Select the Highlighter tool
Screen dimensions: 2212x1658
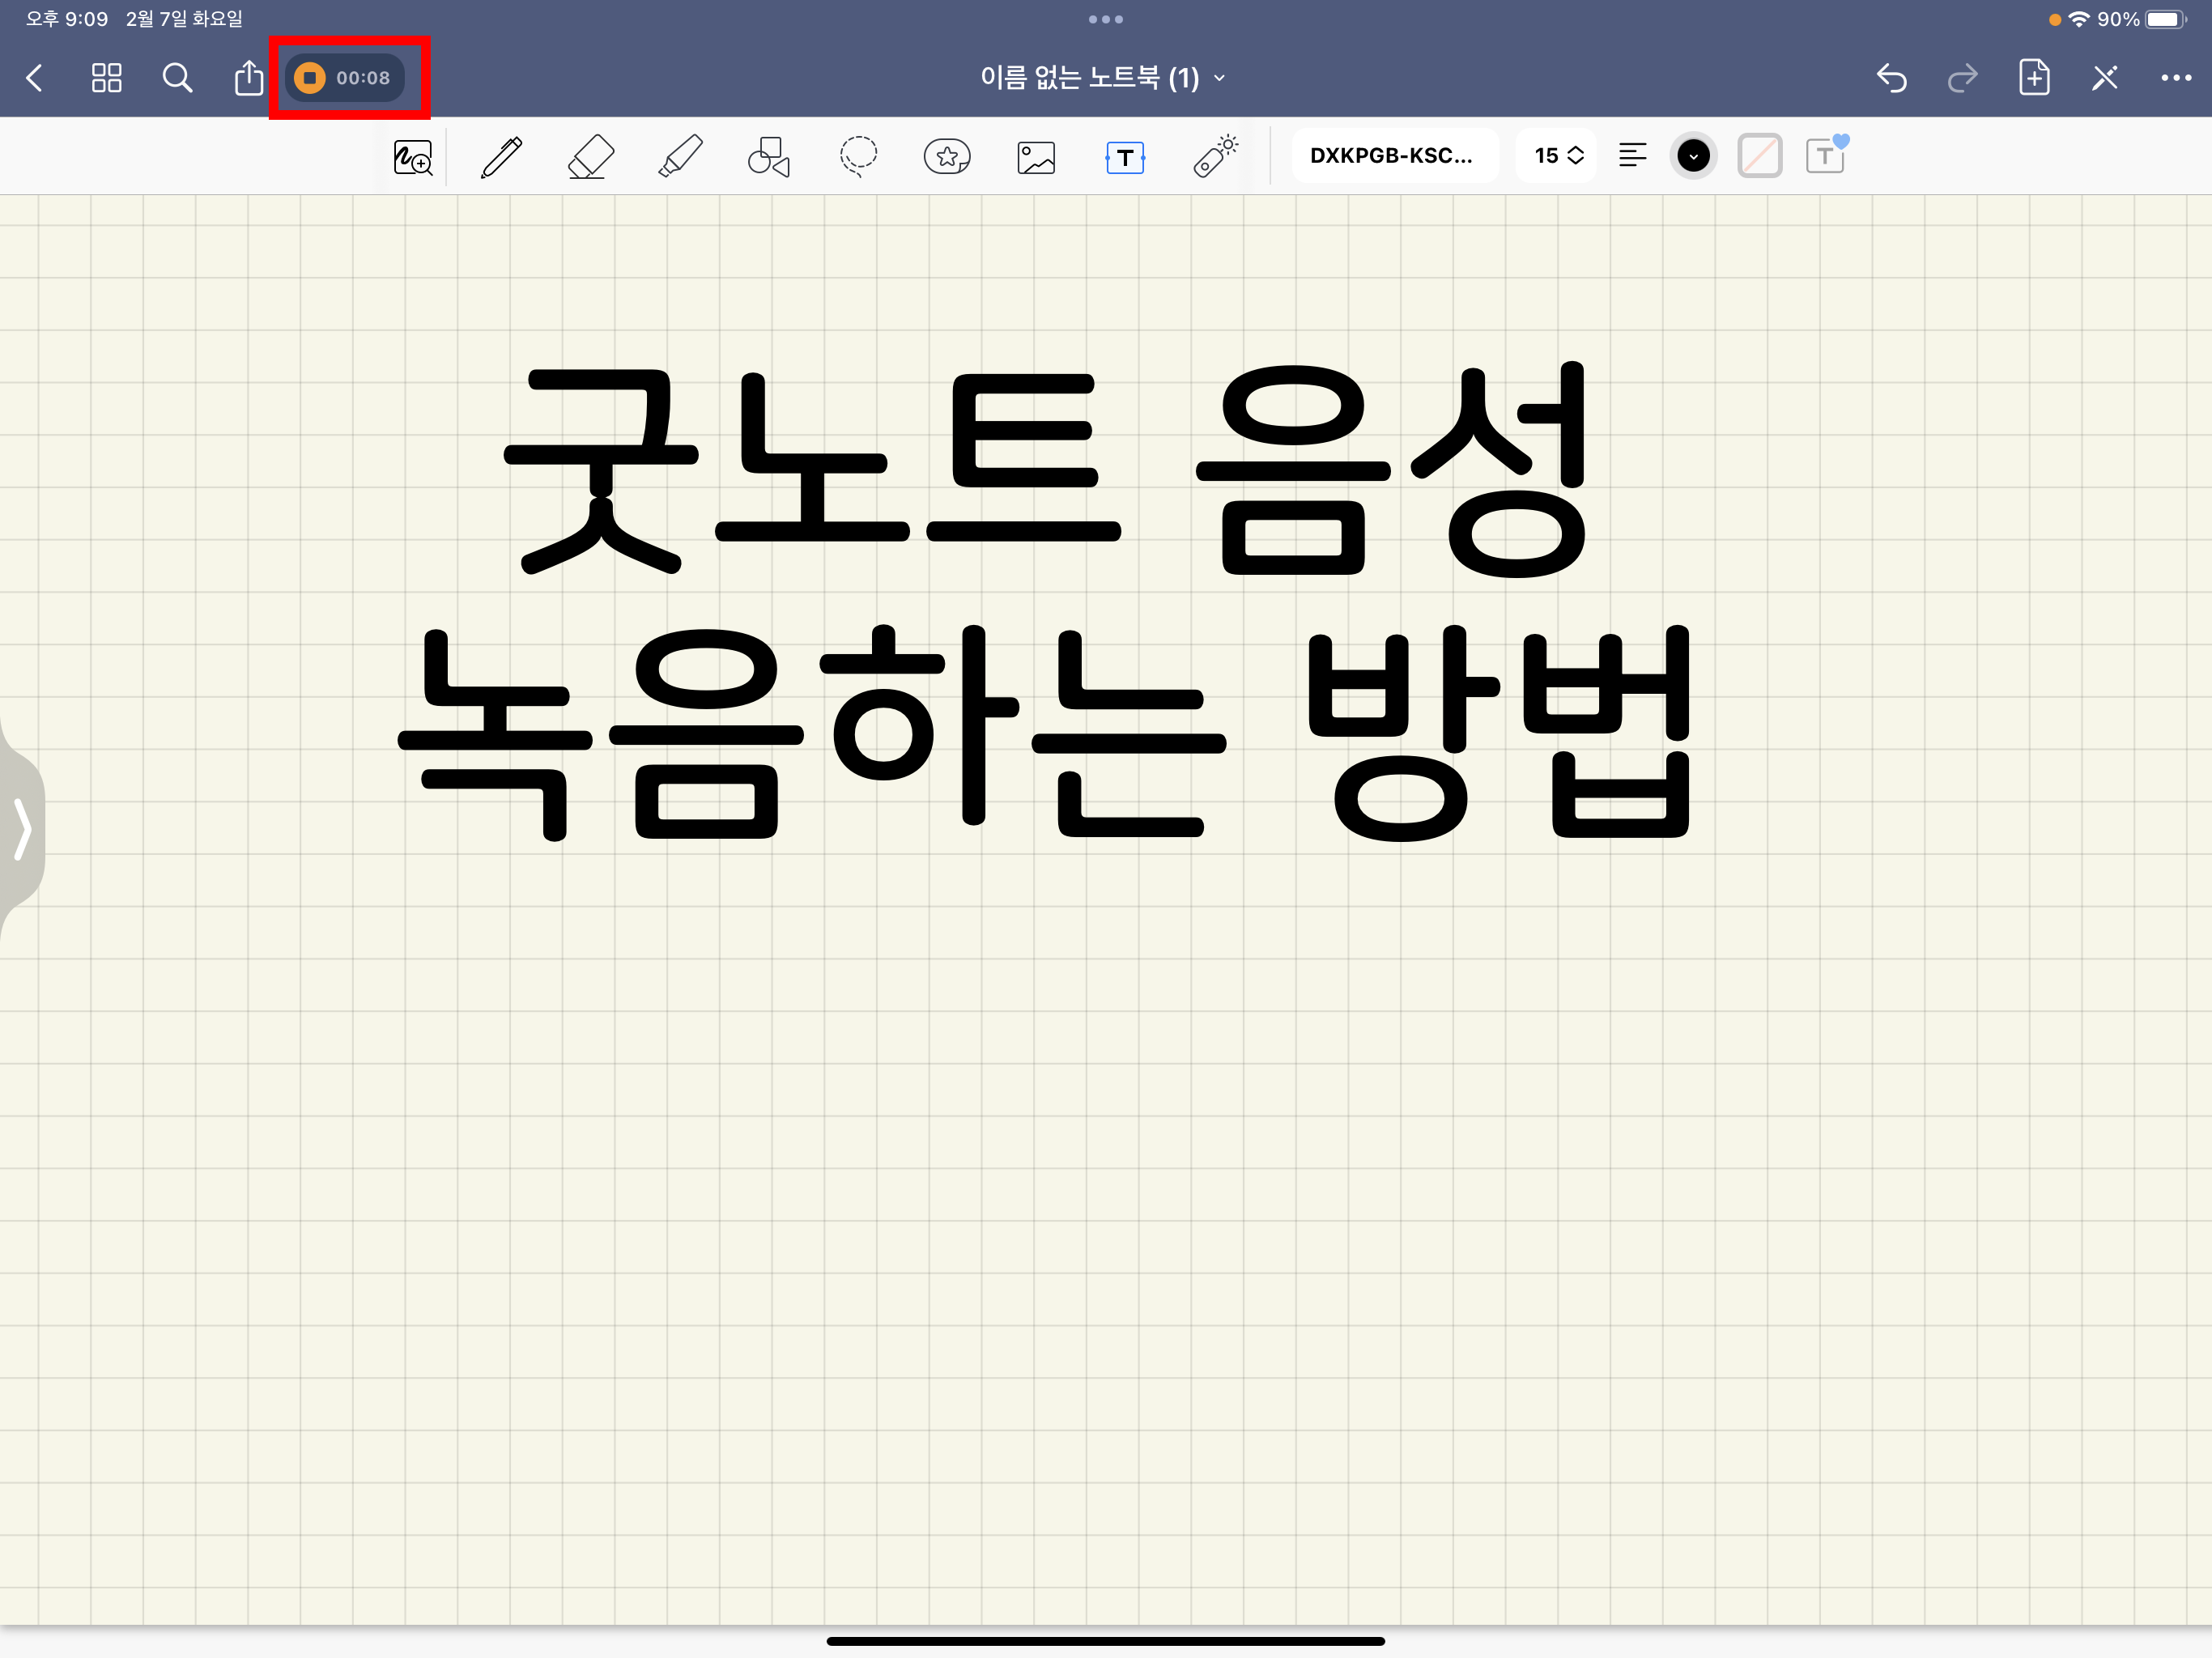[680, 157]
